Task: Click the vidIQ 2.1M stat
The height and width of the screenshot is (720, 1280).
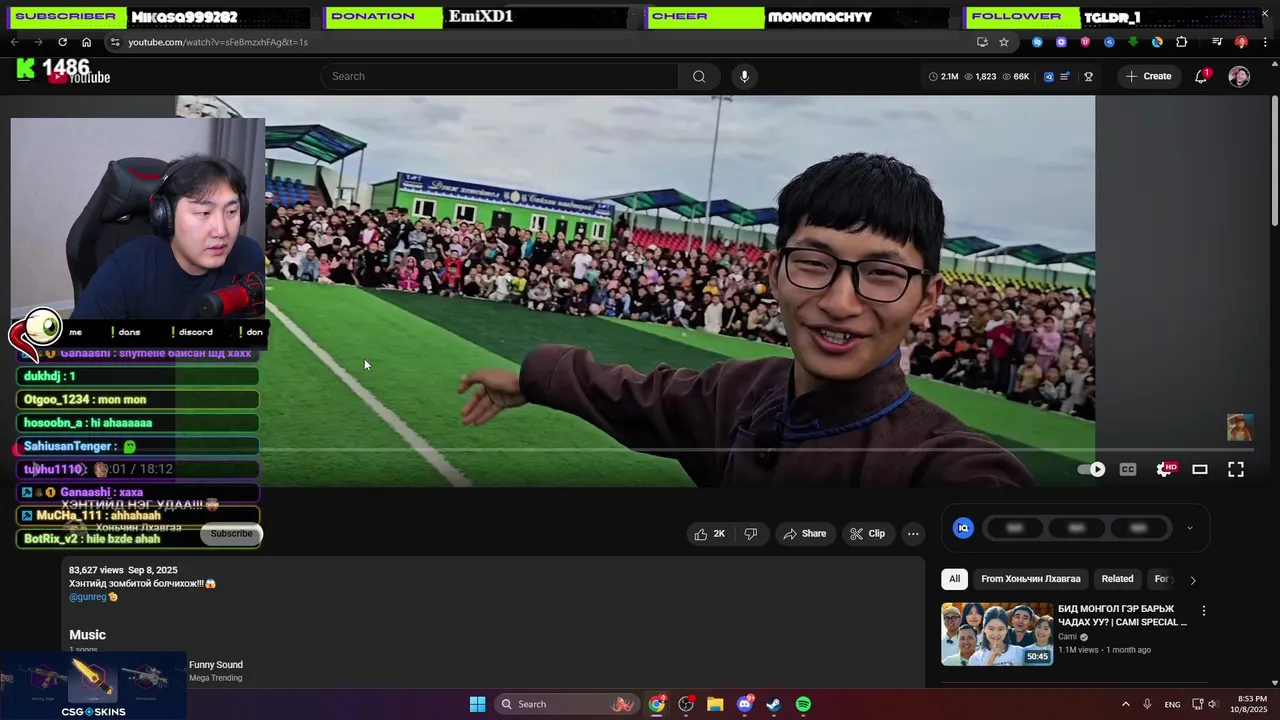Action: click(x=943, y=76)
